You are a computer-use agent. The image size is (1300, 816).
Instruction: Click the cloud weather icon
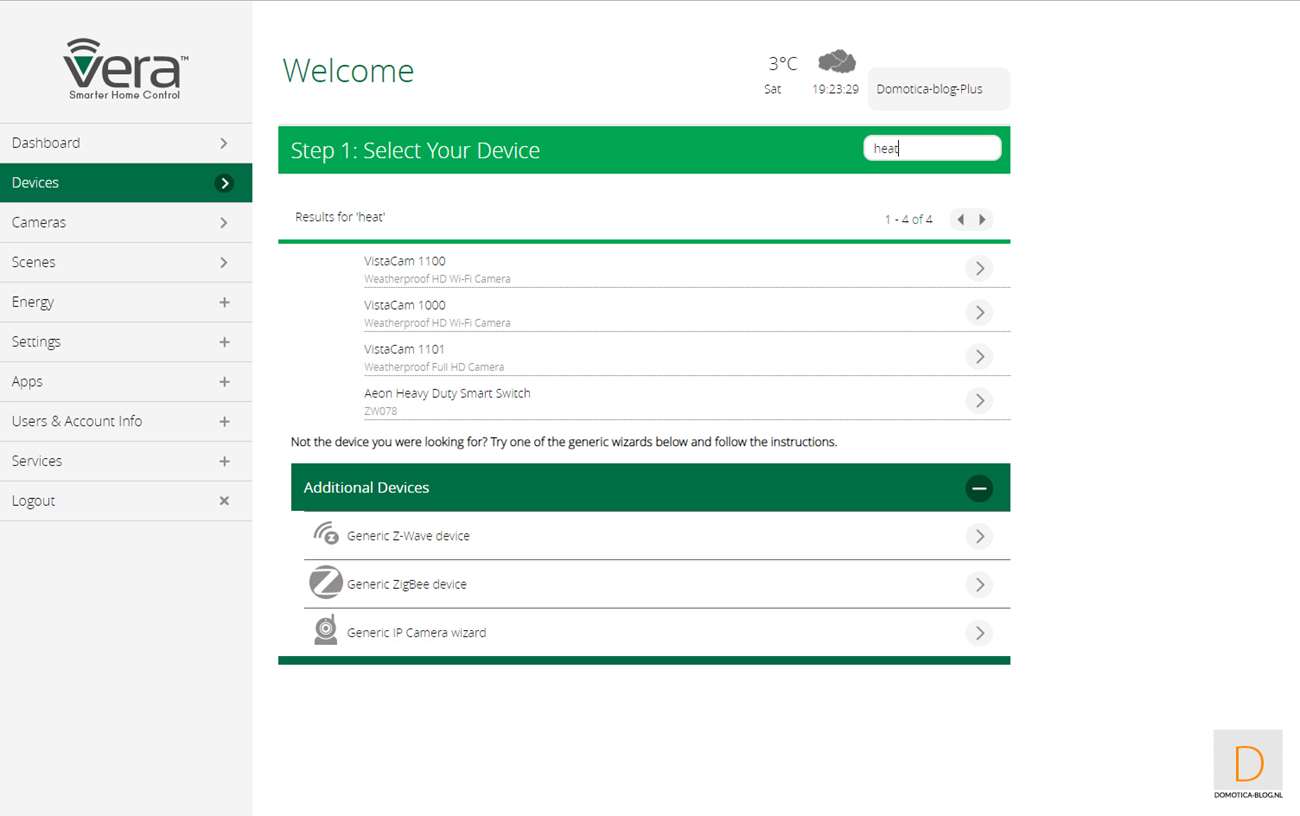pyautogui.click(x=837, y=62)
